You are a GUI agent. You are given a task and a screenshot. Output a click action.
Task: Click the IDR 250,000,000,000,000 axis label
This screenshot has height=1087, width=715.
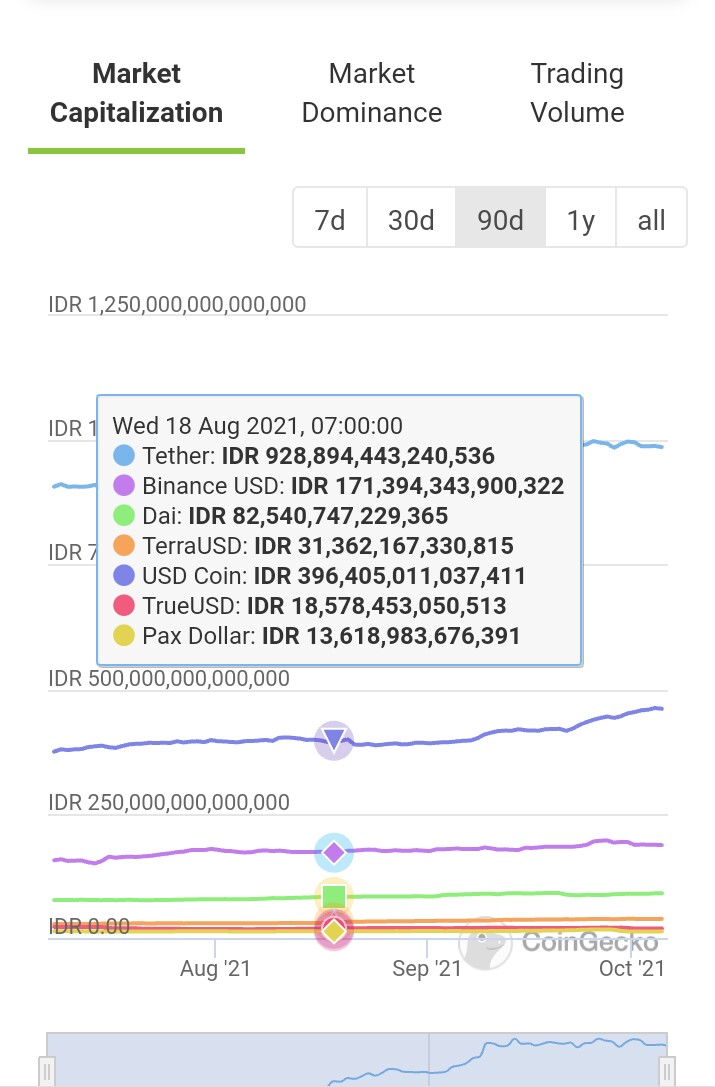169,802
